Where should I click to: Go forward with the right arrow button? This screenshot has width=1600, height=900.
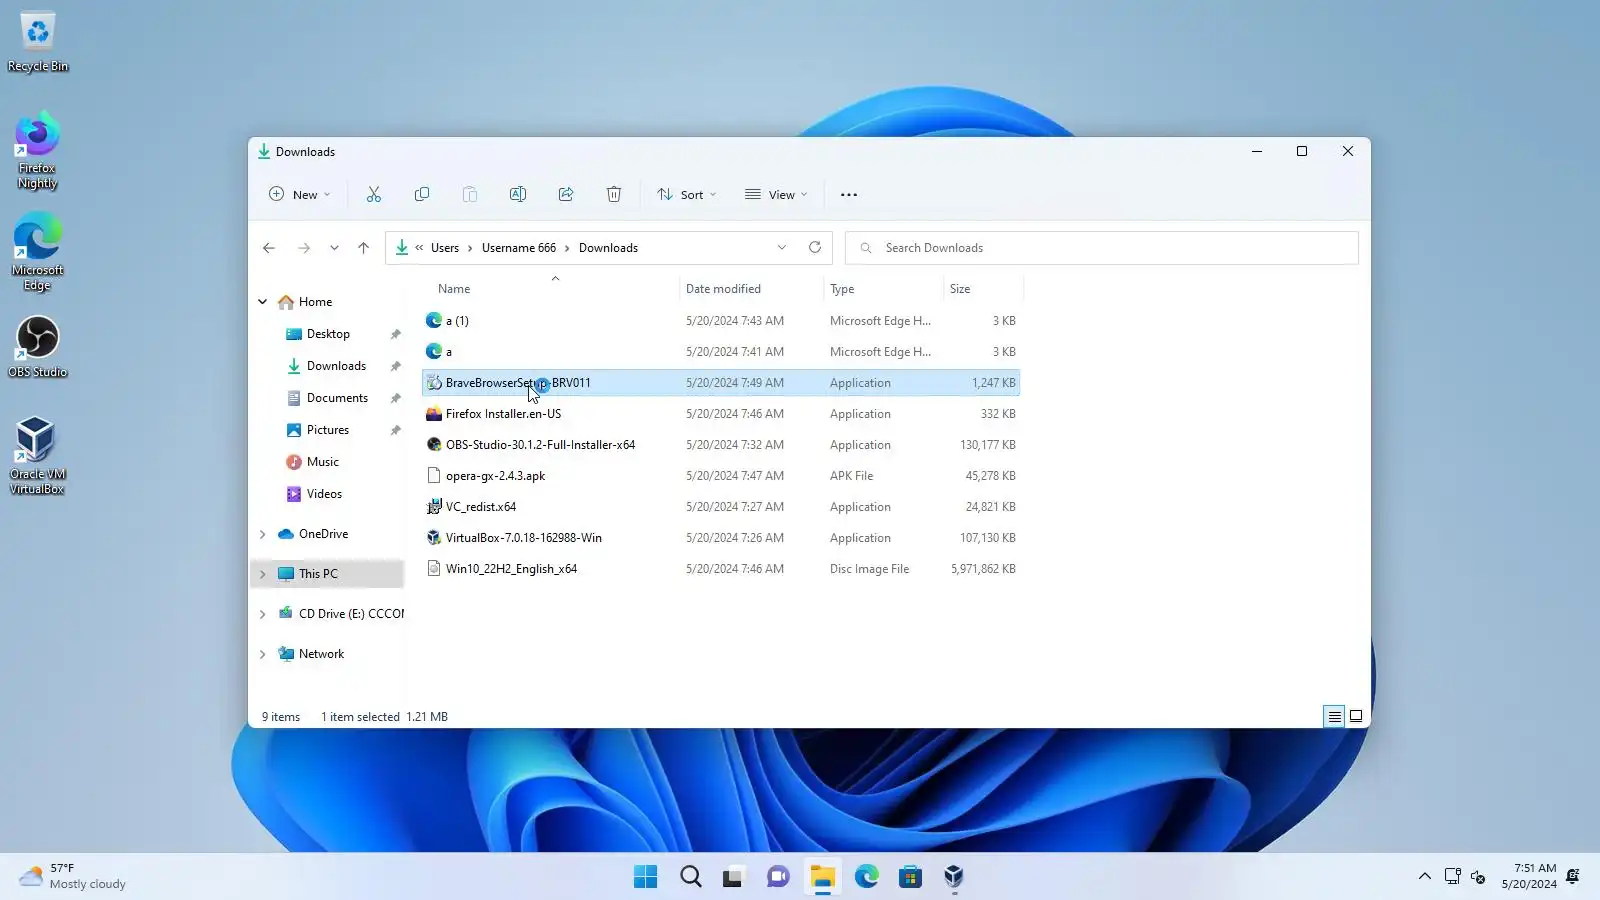304,248
